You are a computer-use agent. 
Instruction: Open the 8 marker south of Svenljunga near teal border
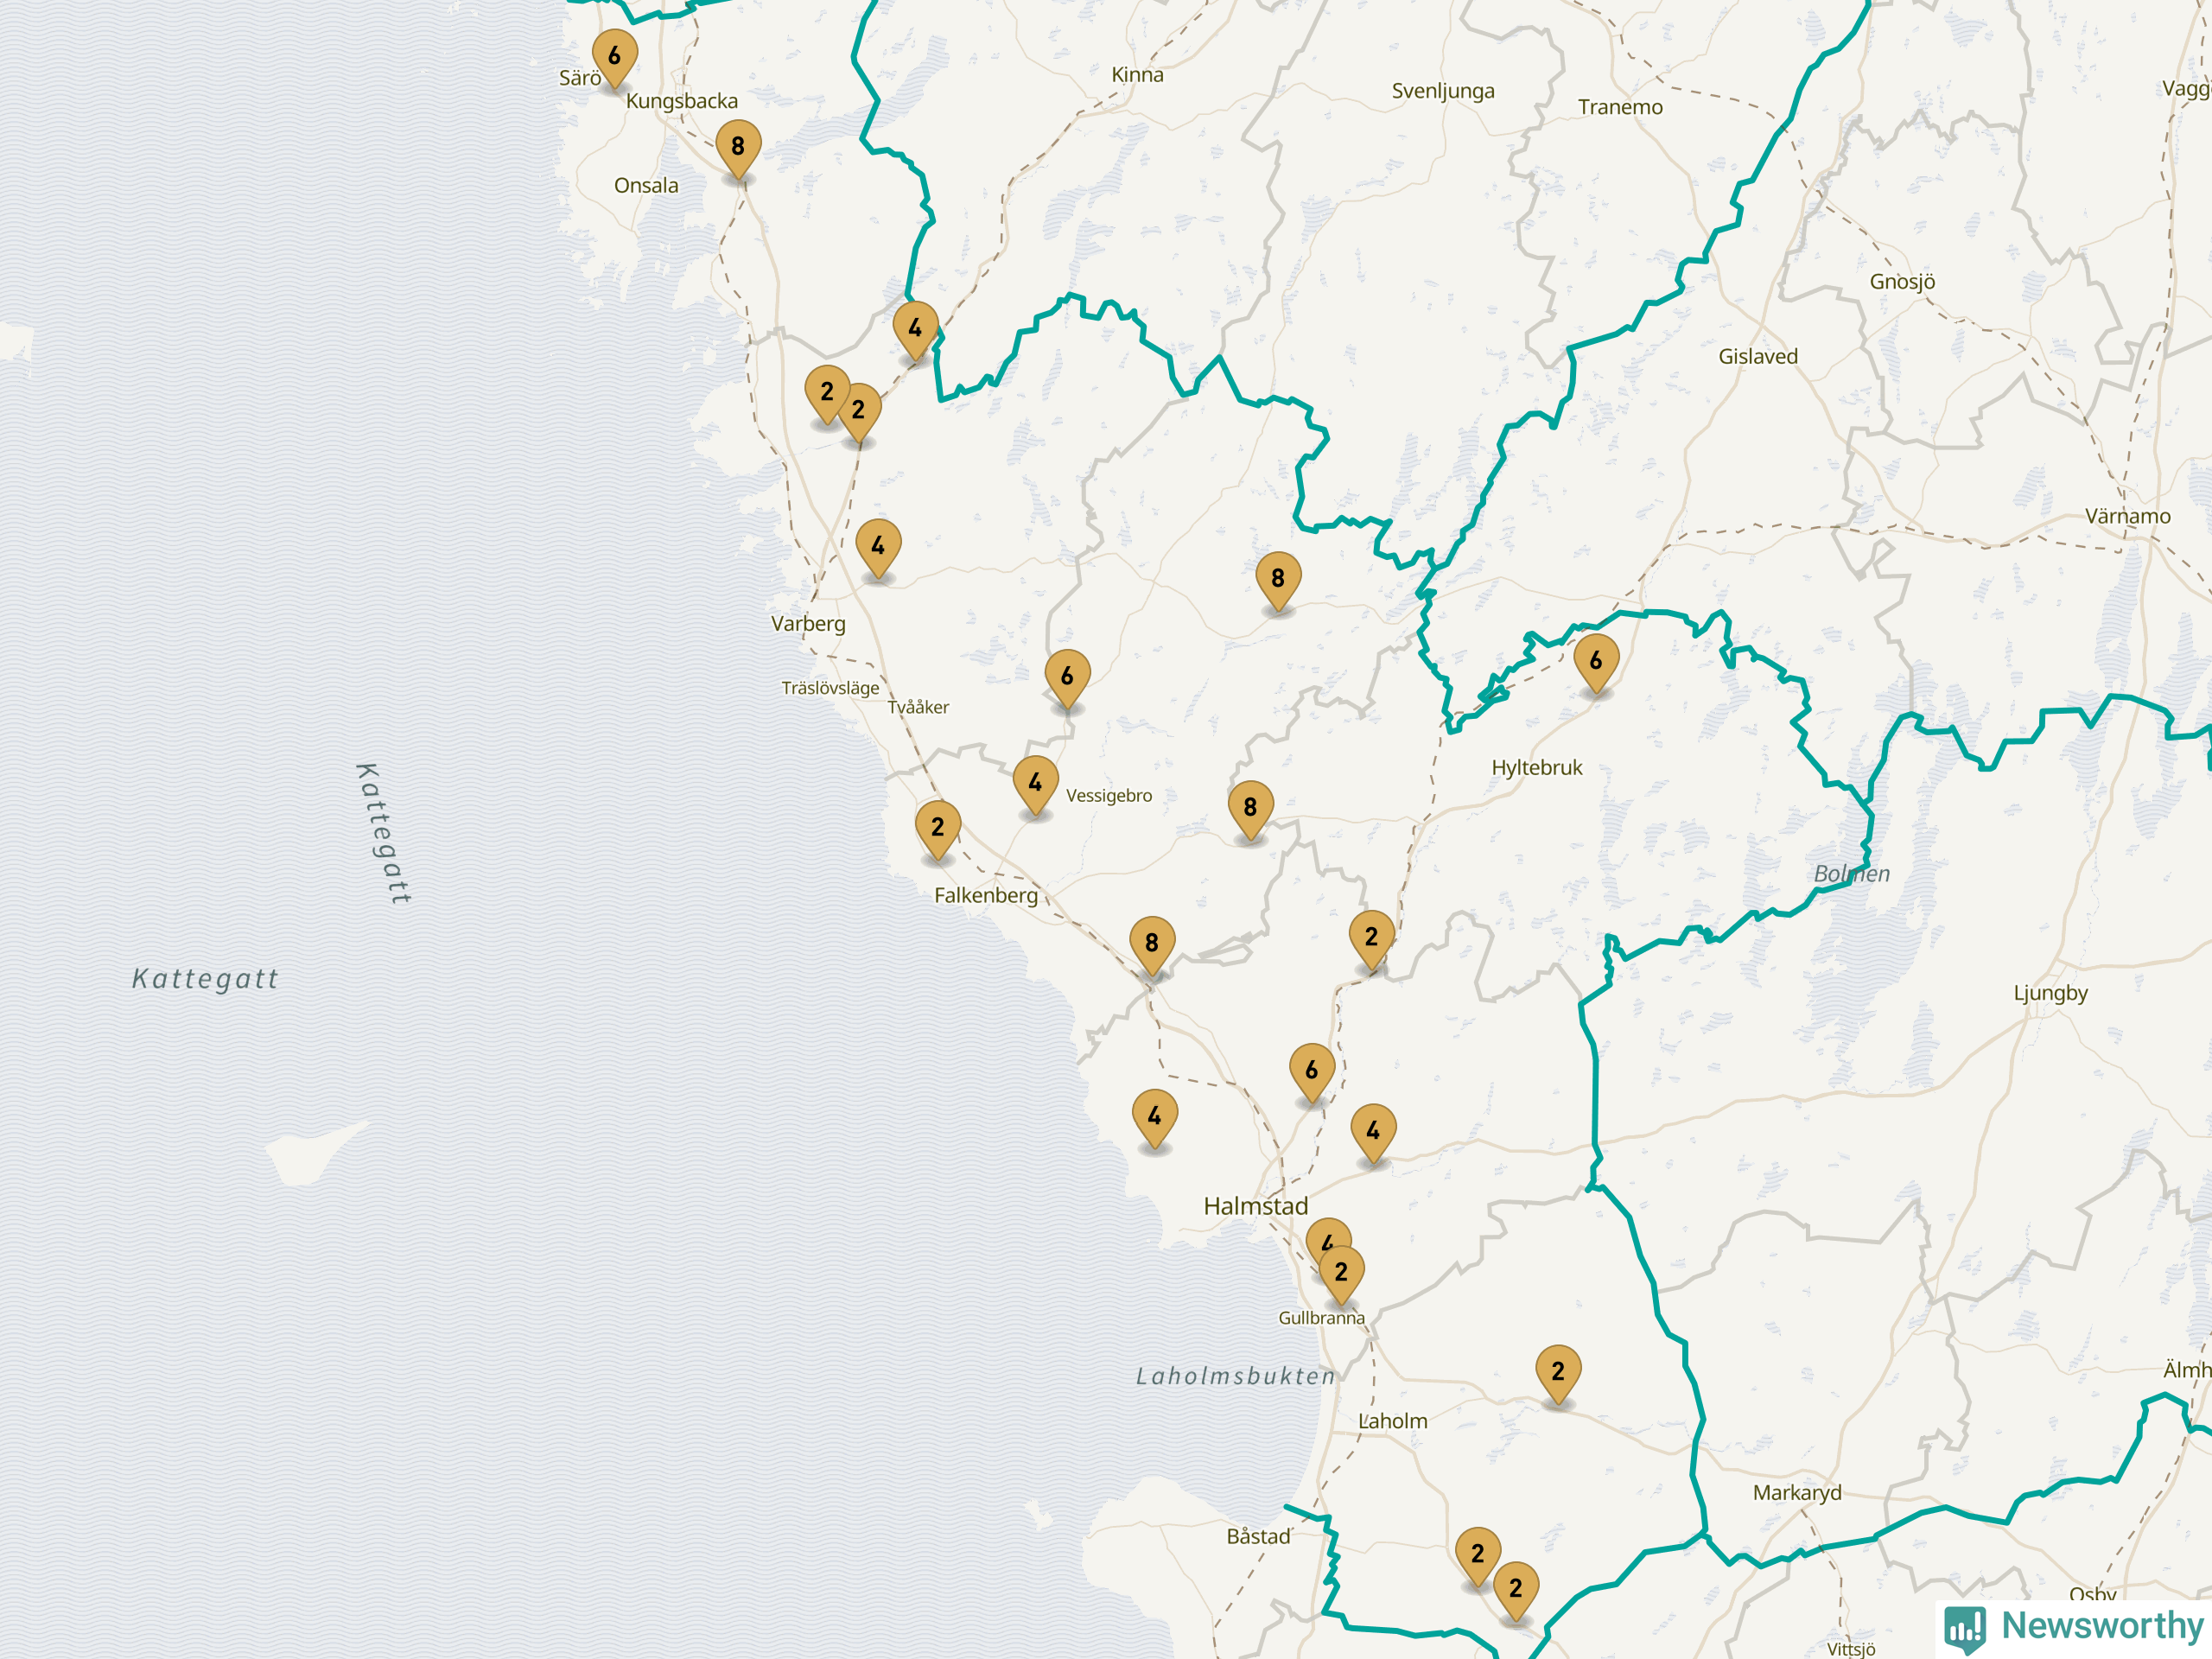(1278, 580)
